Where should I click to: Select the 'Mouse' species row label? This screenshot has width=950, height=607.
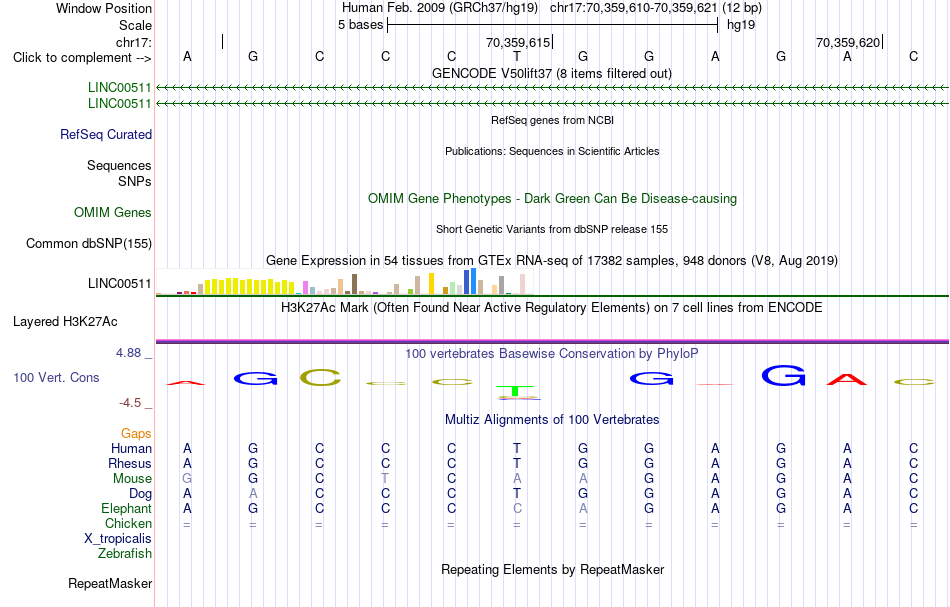(x=133, y=479)
